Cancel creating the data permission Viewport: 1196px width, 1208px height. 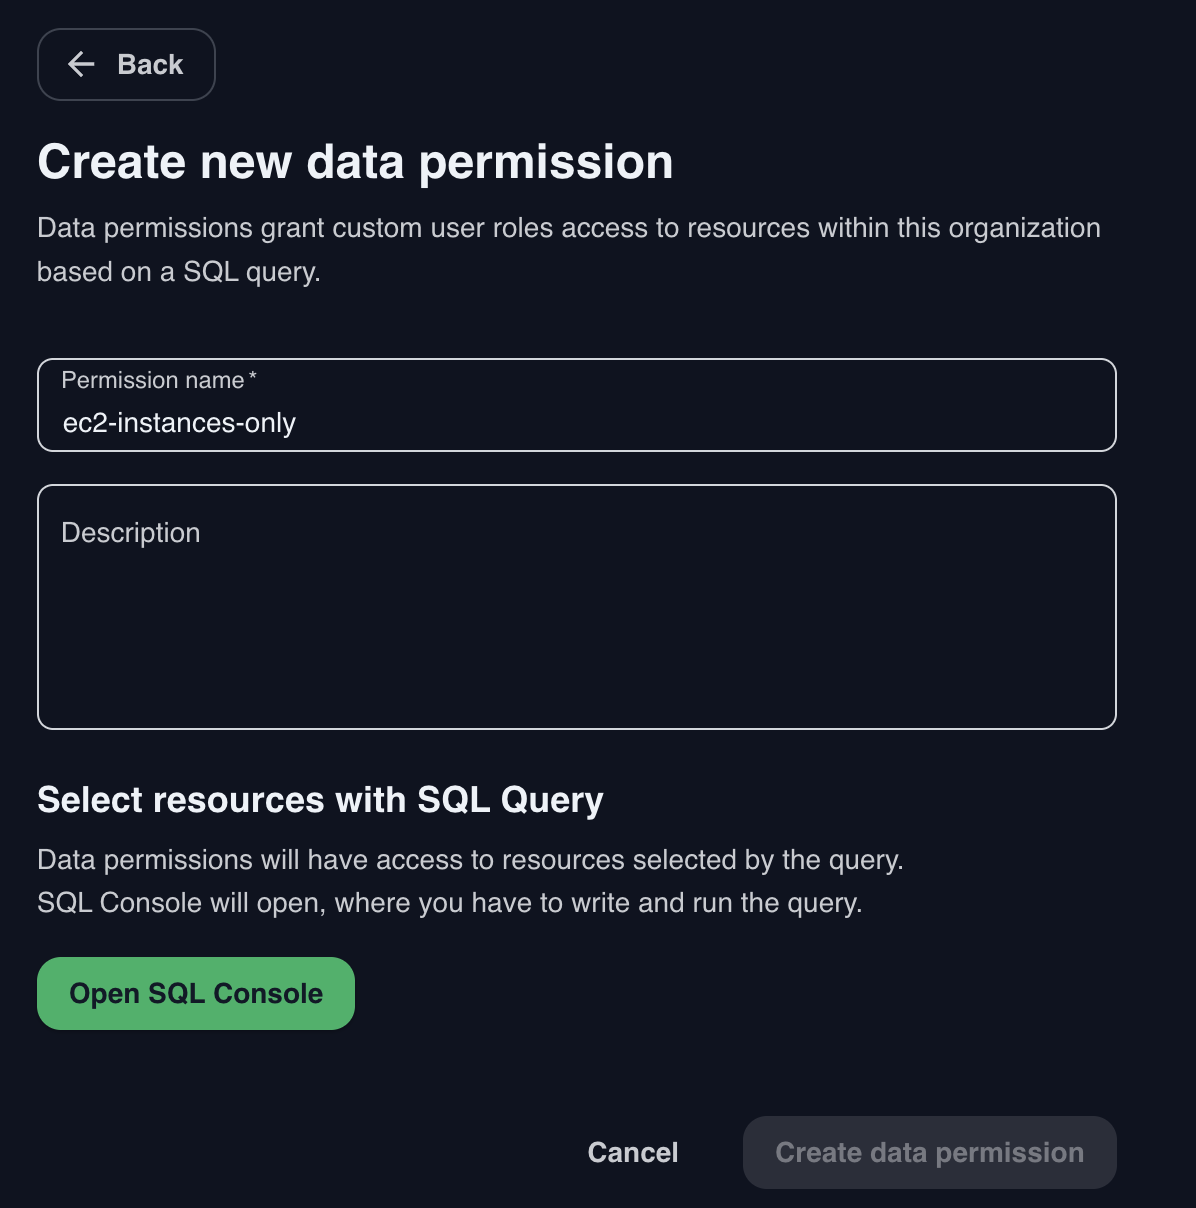click(633, 1152)
